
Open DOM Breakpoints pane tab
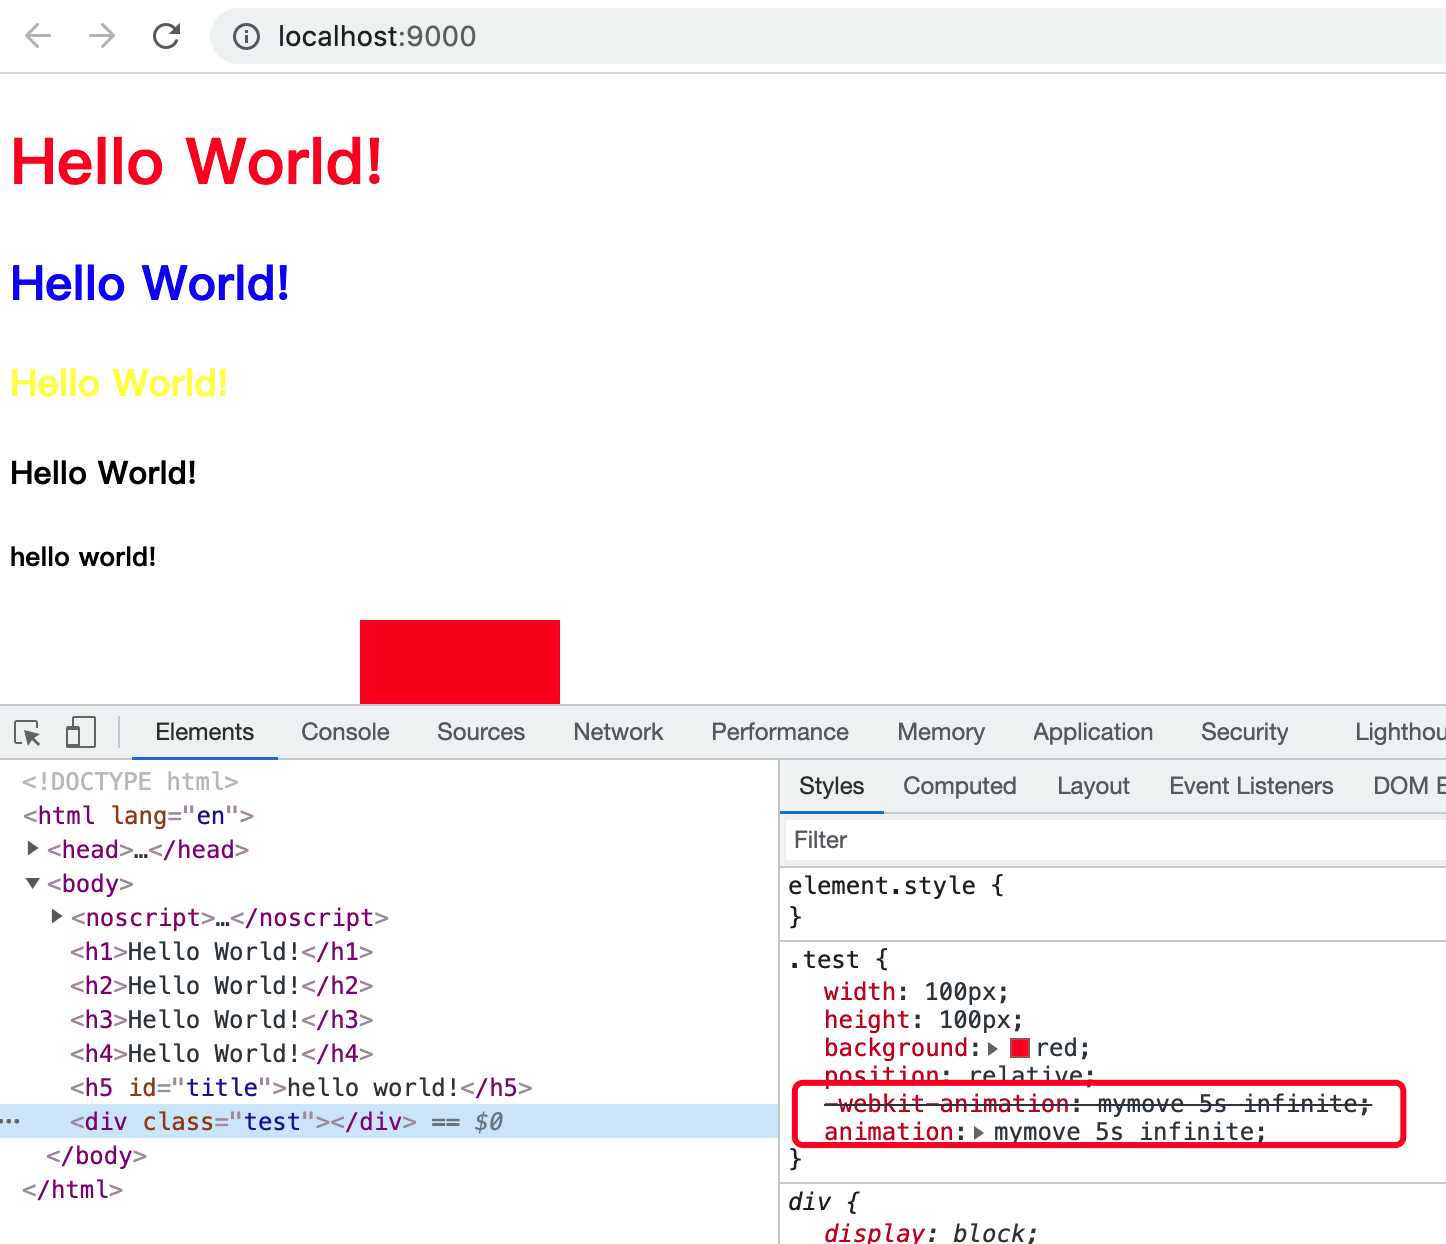pos(1409,786)
